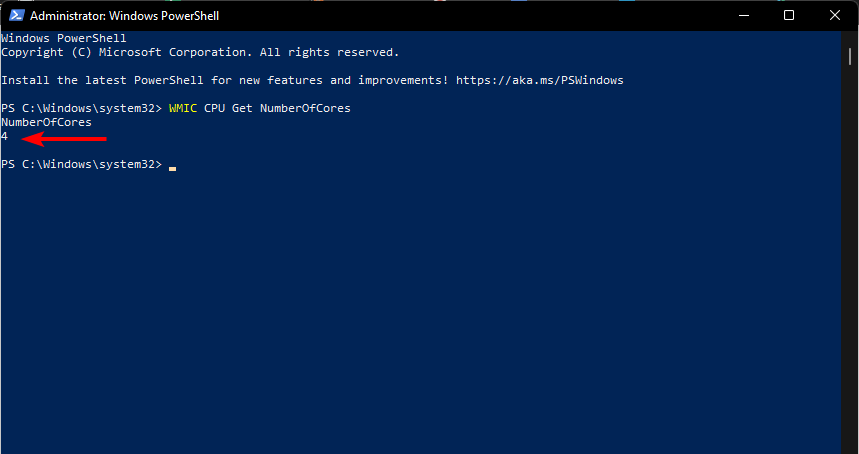Screen dimensions: 859x454
Task: Maximize the PowerShell window
Action: [x=788, y=16]
